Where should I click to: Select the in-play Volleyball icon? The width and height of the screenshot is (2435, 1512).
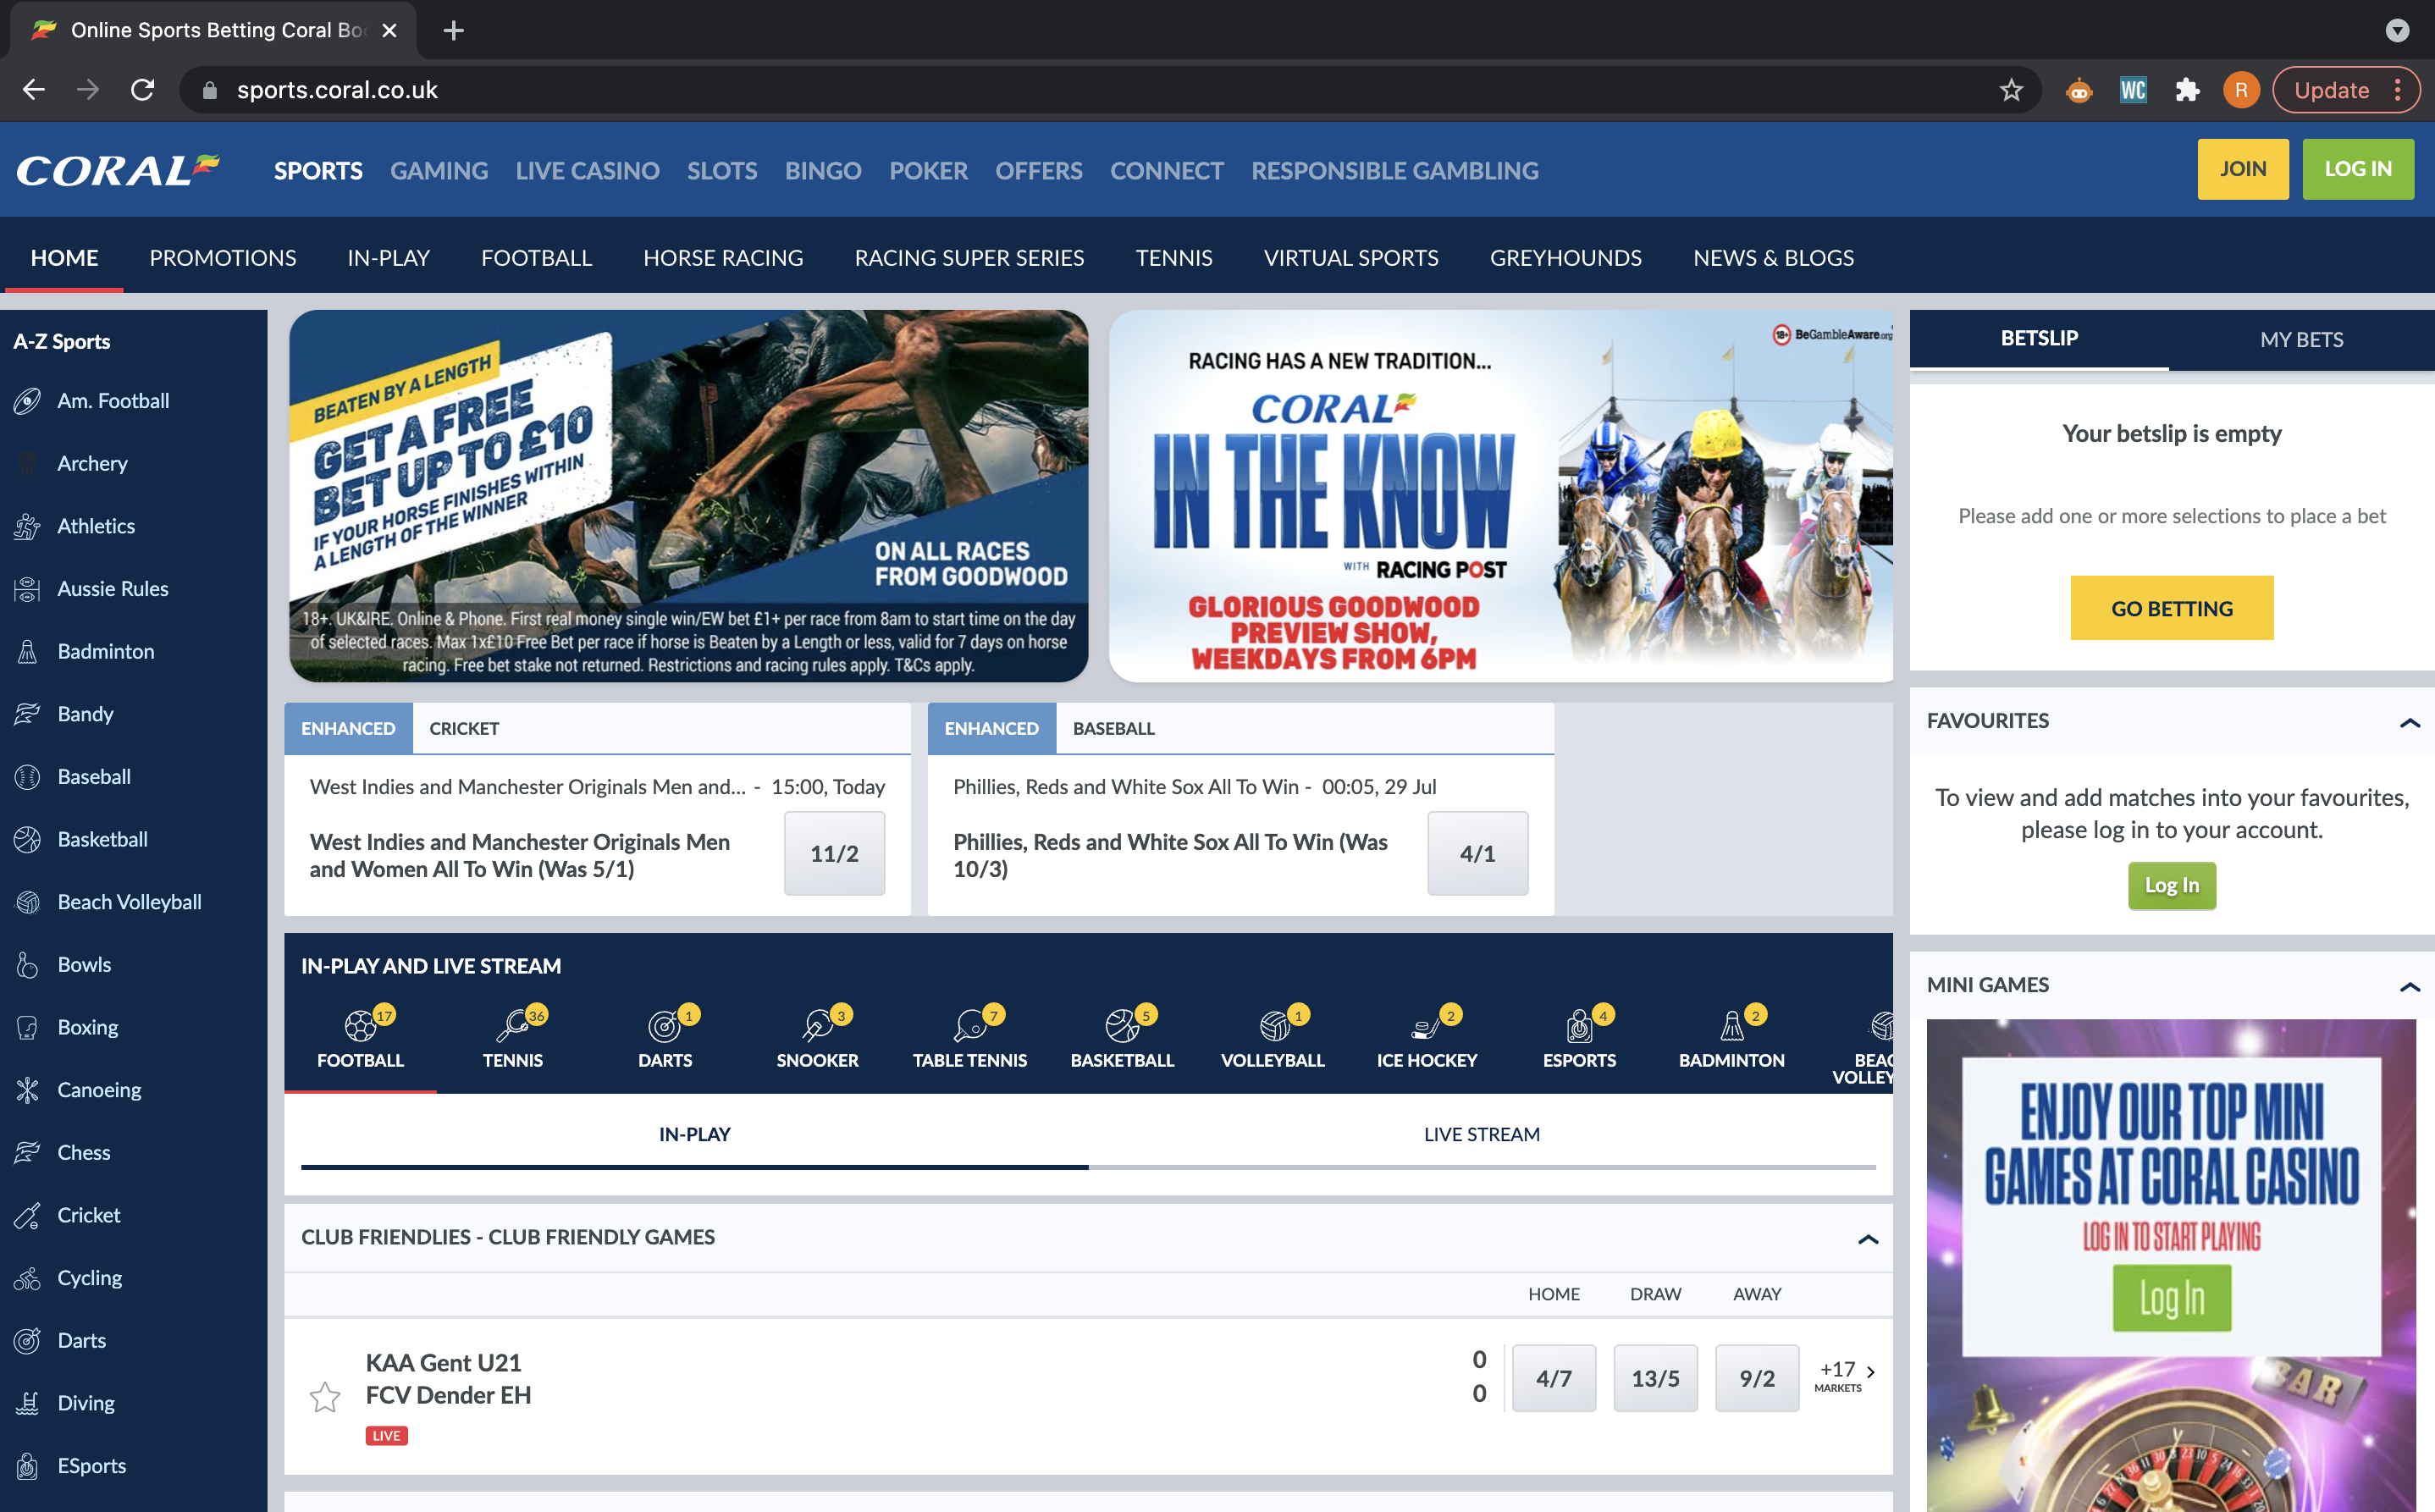1274,1025
